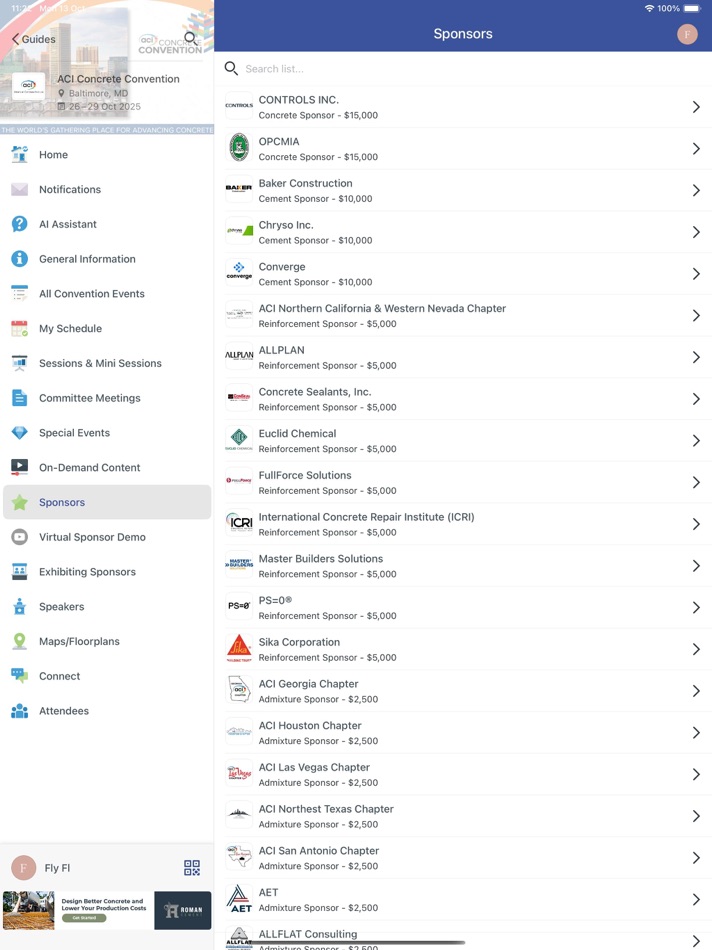Tap the Fly Fl user avatar

(x=24, y=868)
